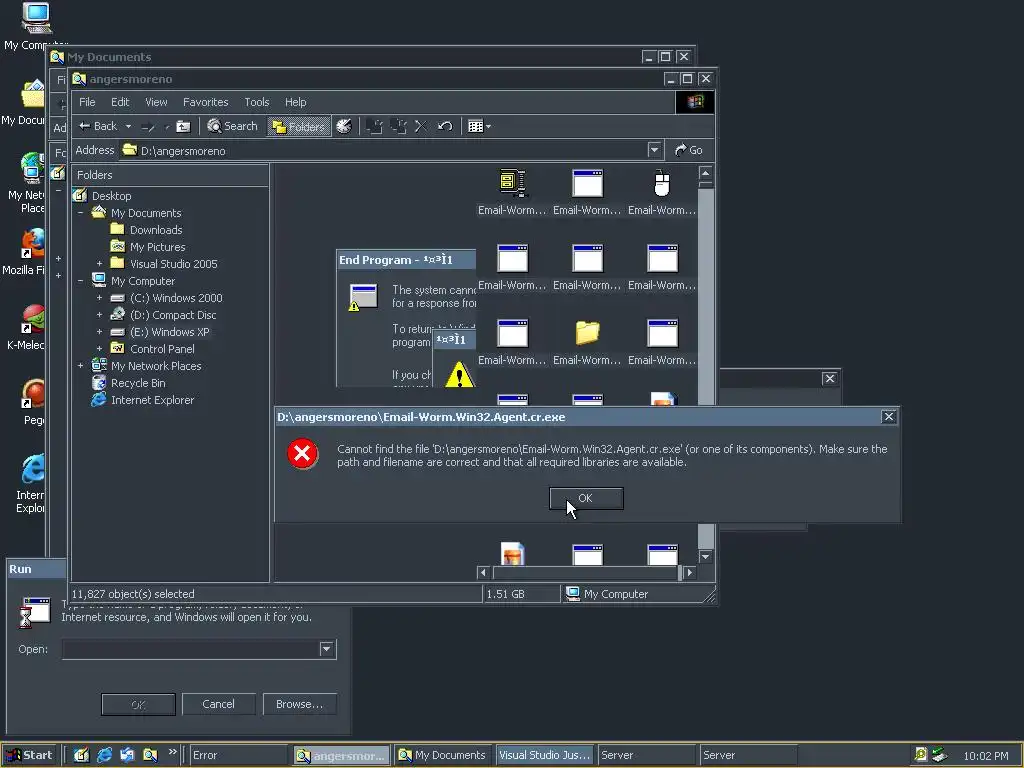
Task: Click the Delete (X) toolbar icon
Action: pos(421,126)
